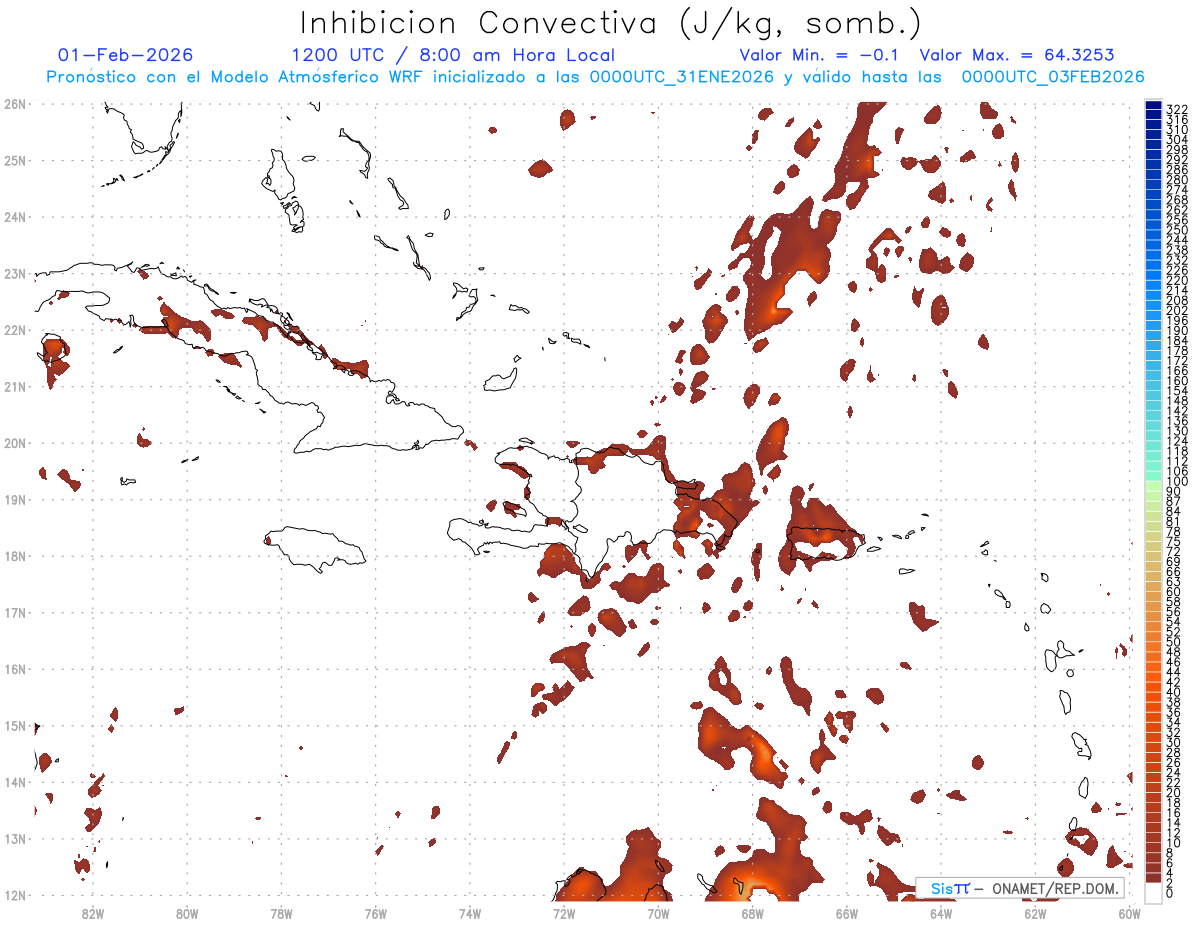
Task: Click the 70W longitude label
Action: click(x=658, y=913)
